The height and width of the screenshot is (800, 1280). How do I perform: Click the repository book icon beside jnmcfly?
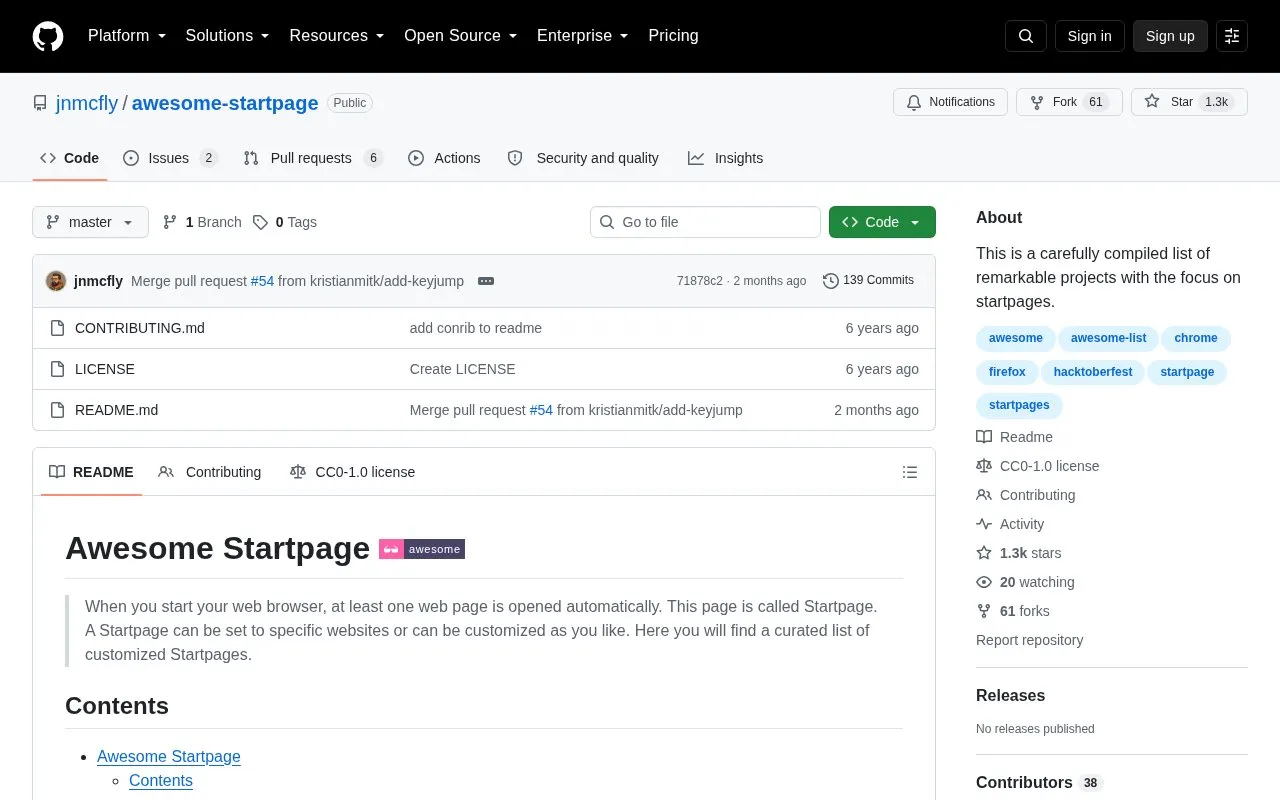(x=40, y=103)
